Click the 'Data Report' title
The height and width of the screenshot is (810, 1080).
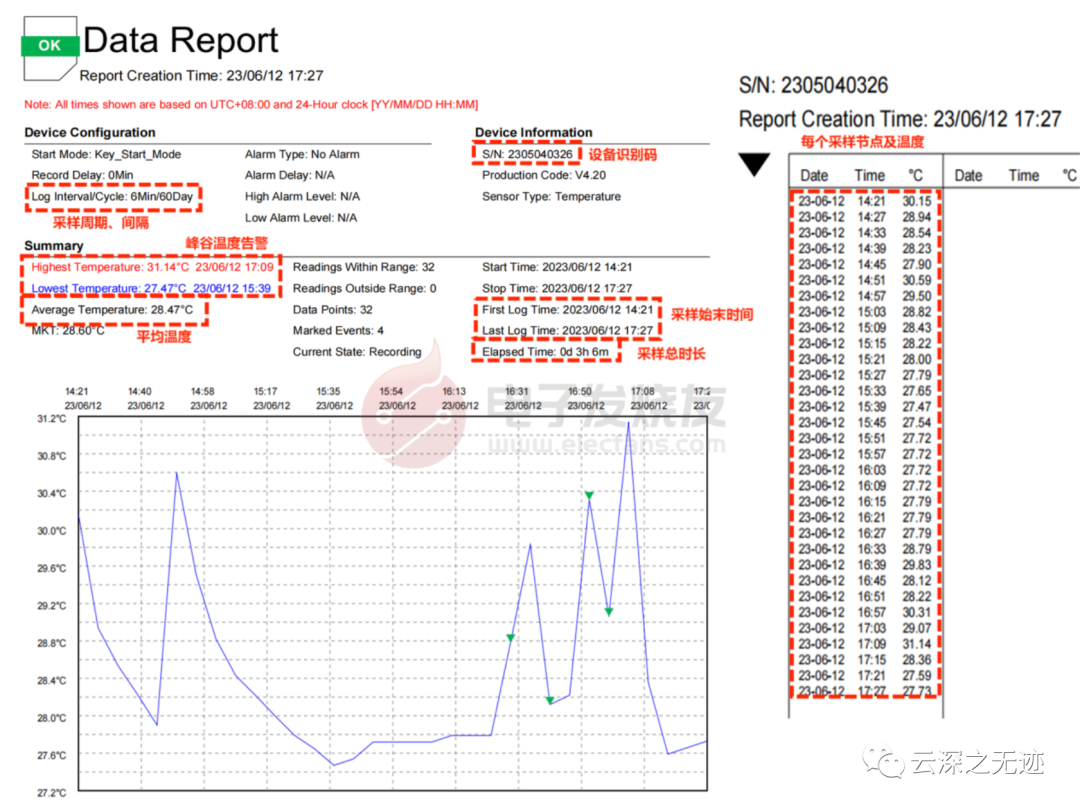tap(180, 40)
